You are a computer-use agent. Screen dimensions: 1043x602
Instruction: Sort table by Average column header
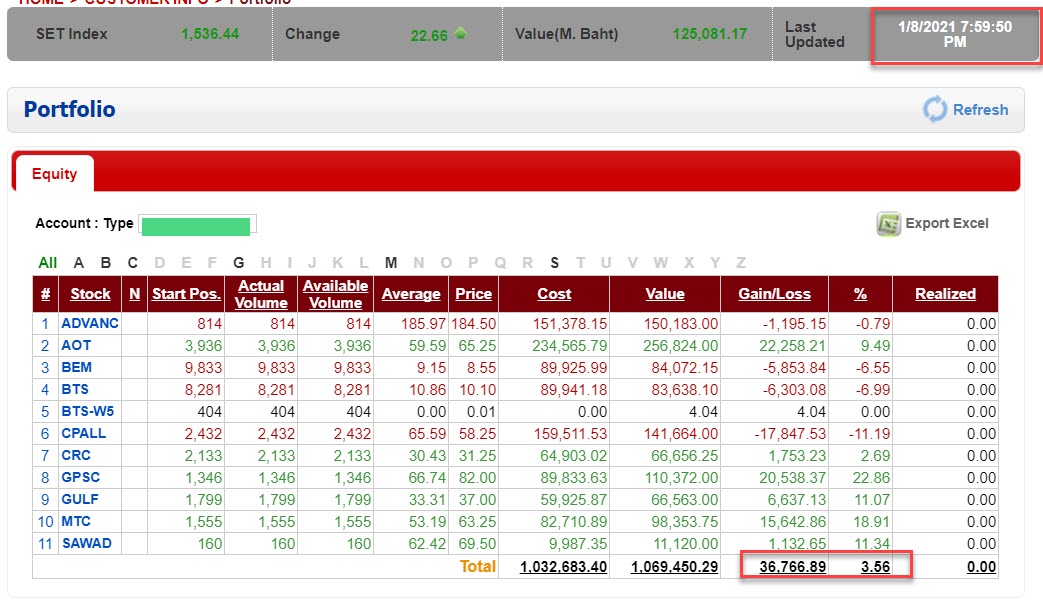(411, 294)
